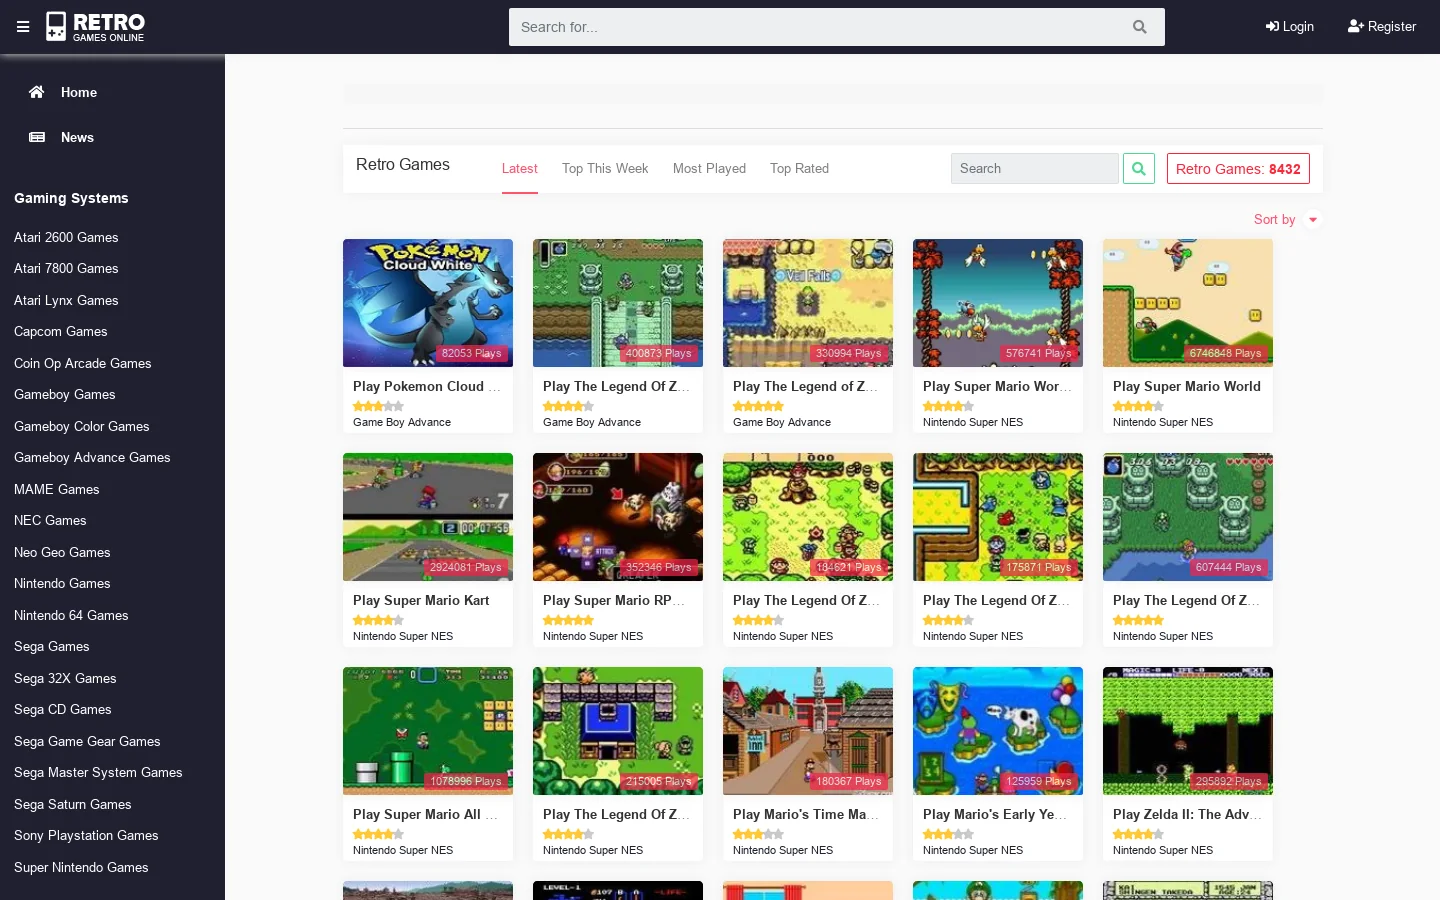Click the thumbnail showing 1078996 Plays
Viewport: 1440px width, 900px height.
pyautogui.click(x=428, y=731)
